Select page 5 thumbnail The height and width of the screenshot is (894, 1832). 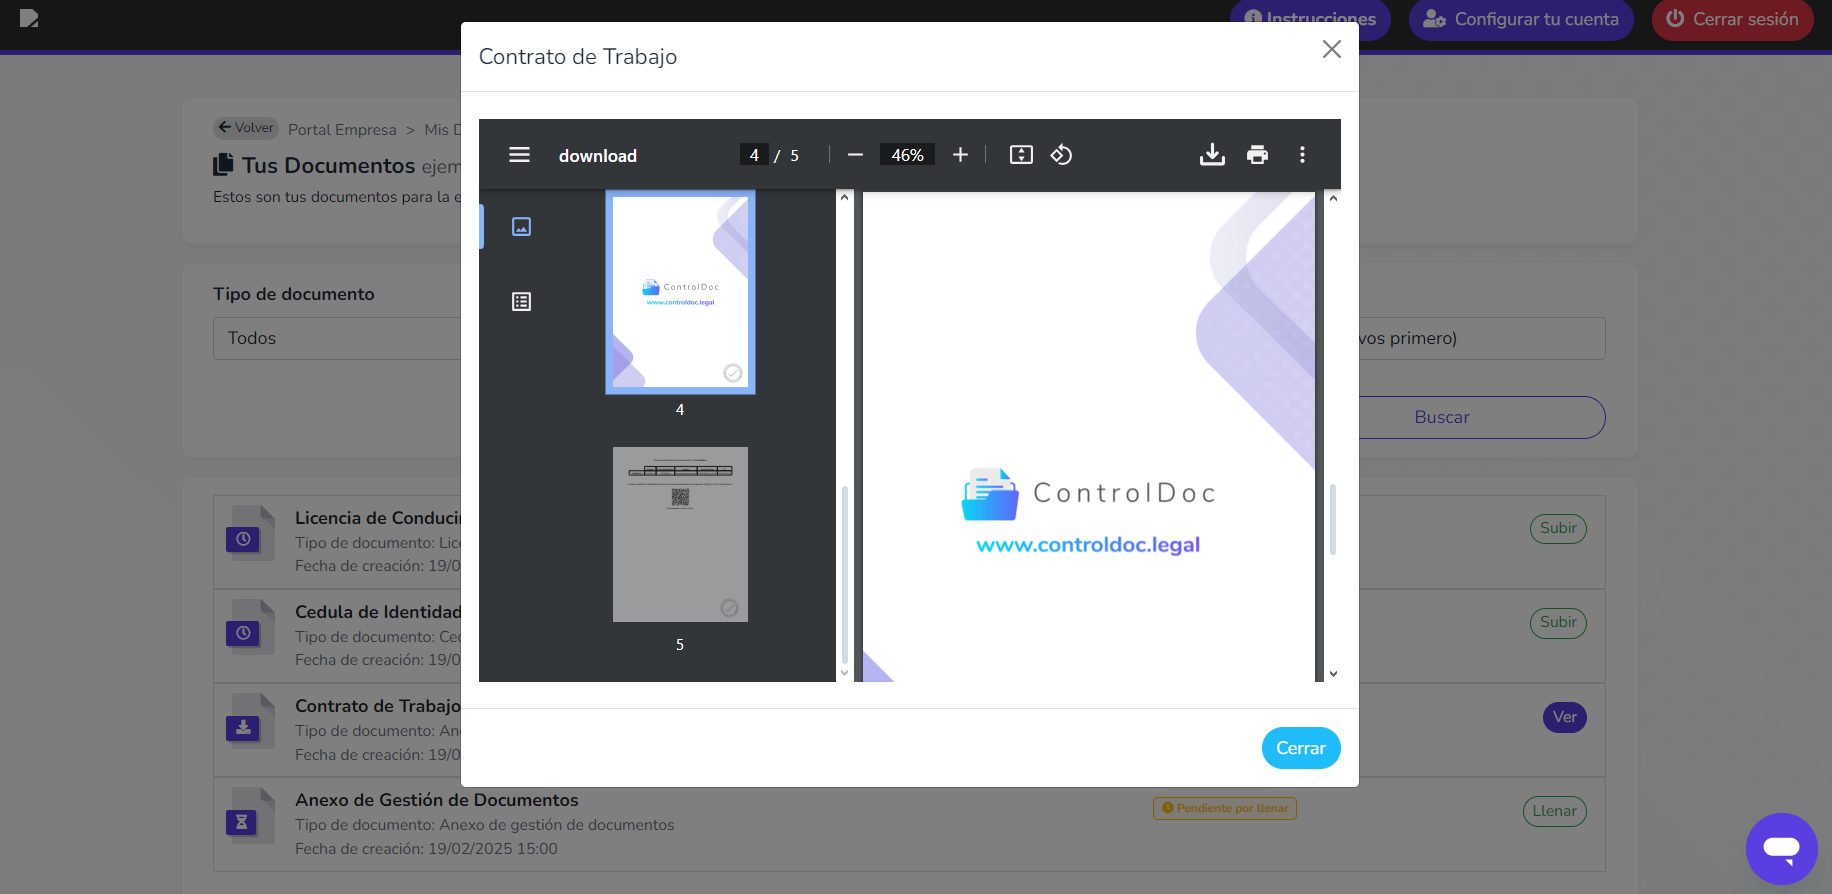click(680, 534)
